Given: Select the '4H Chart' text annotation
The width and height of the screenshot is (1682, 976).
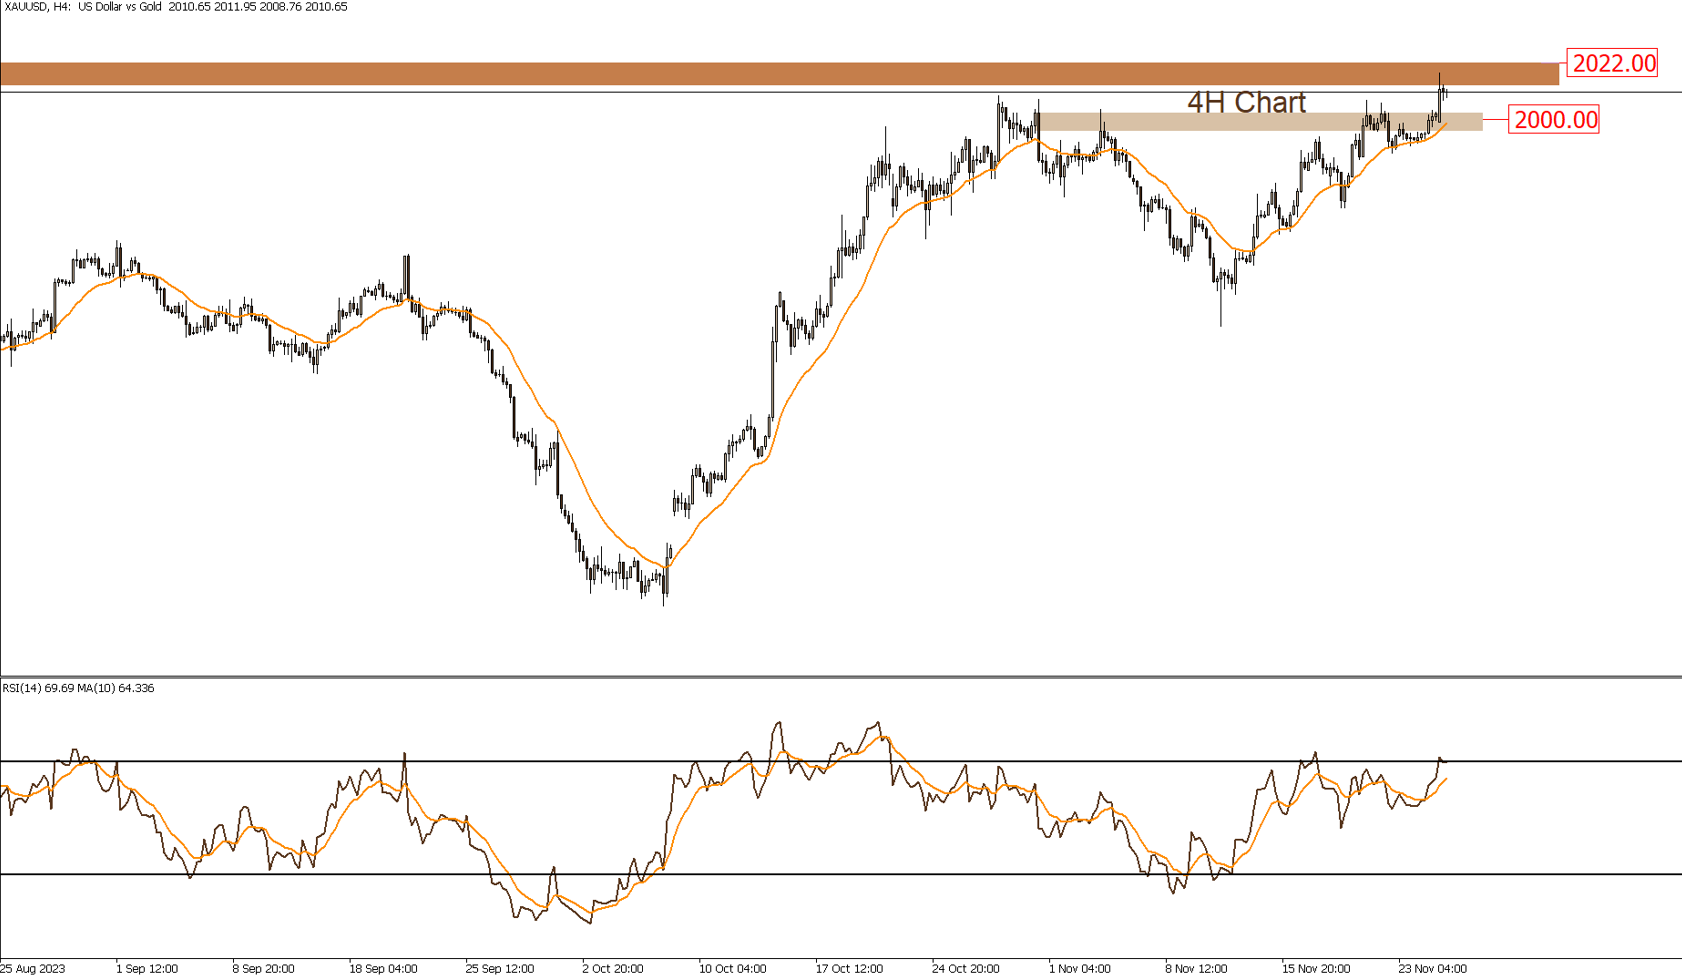Looking at the screenshot, I should coord(1246,102).
